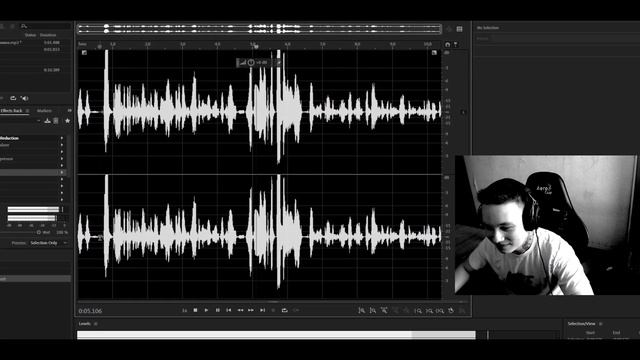The width and height of the screenshot is (640, 360).
Task: Move playhead to next marker
Action: pos(262,310)
